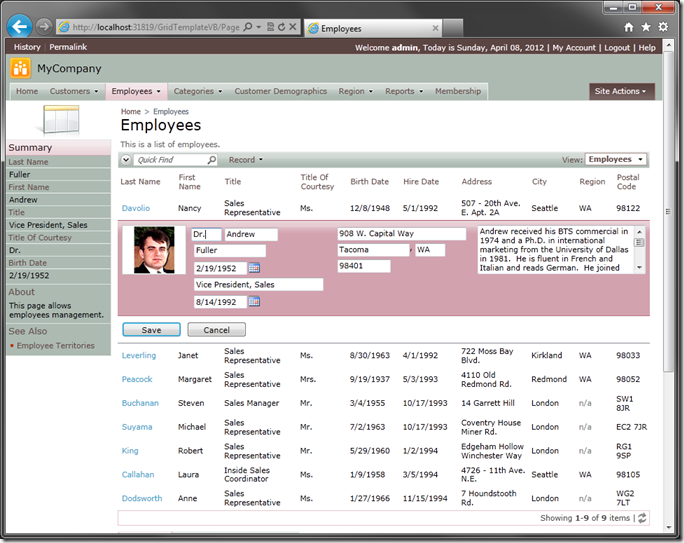Image resolution: width=684 pixels, height=543 pixels.
Task: Click the Quick Find search magnifier icon
Action: coord(211,160)
